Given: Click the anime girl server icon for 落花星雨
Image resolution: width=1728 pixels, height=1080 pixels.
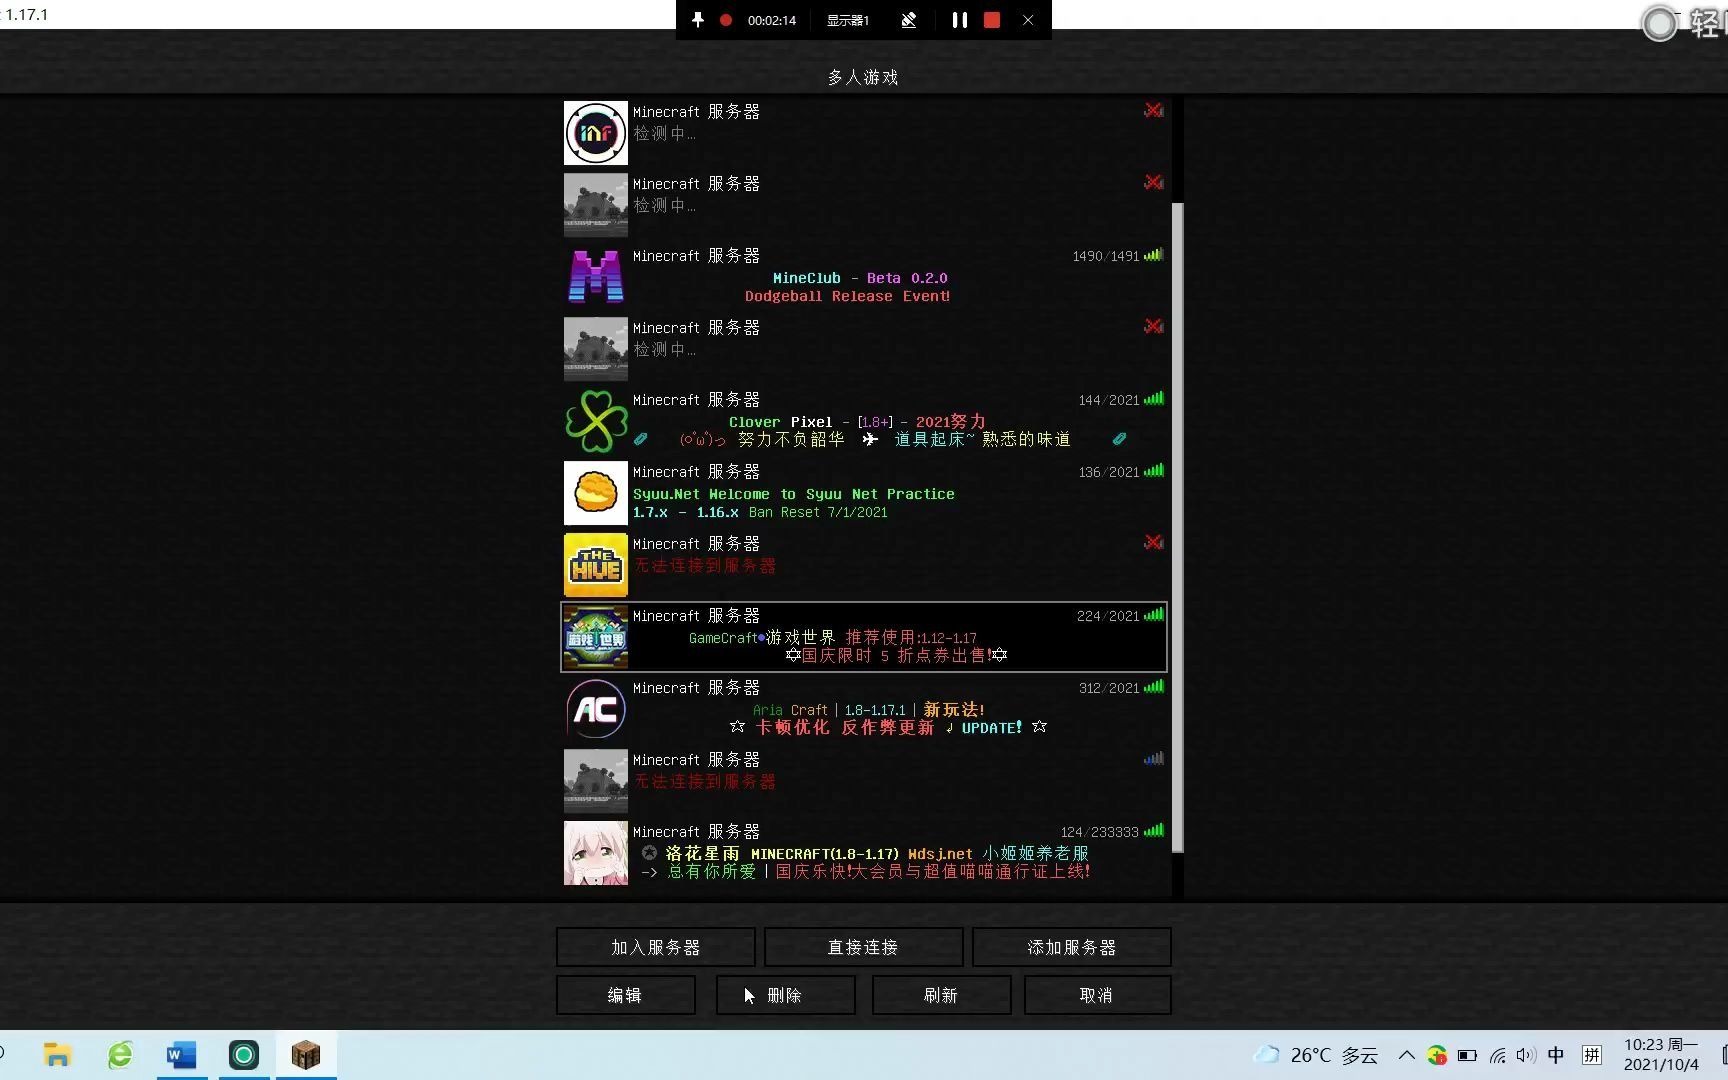Looking at the screenshot, I should [x=595, y=853].
